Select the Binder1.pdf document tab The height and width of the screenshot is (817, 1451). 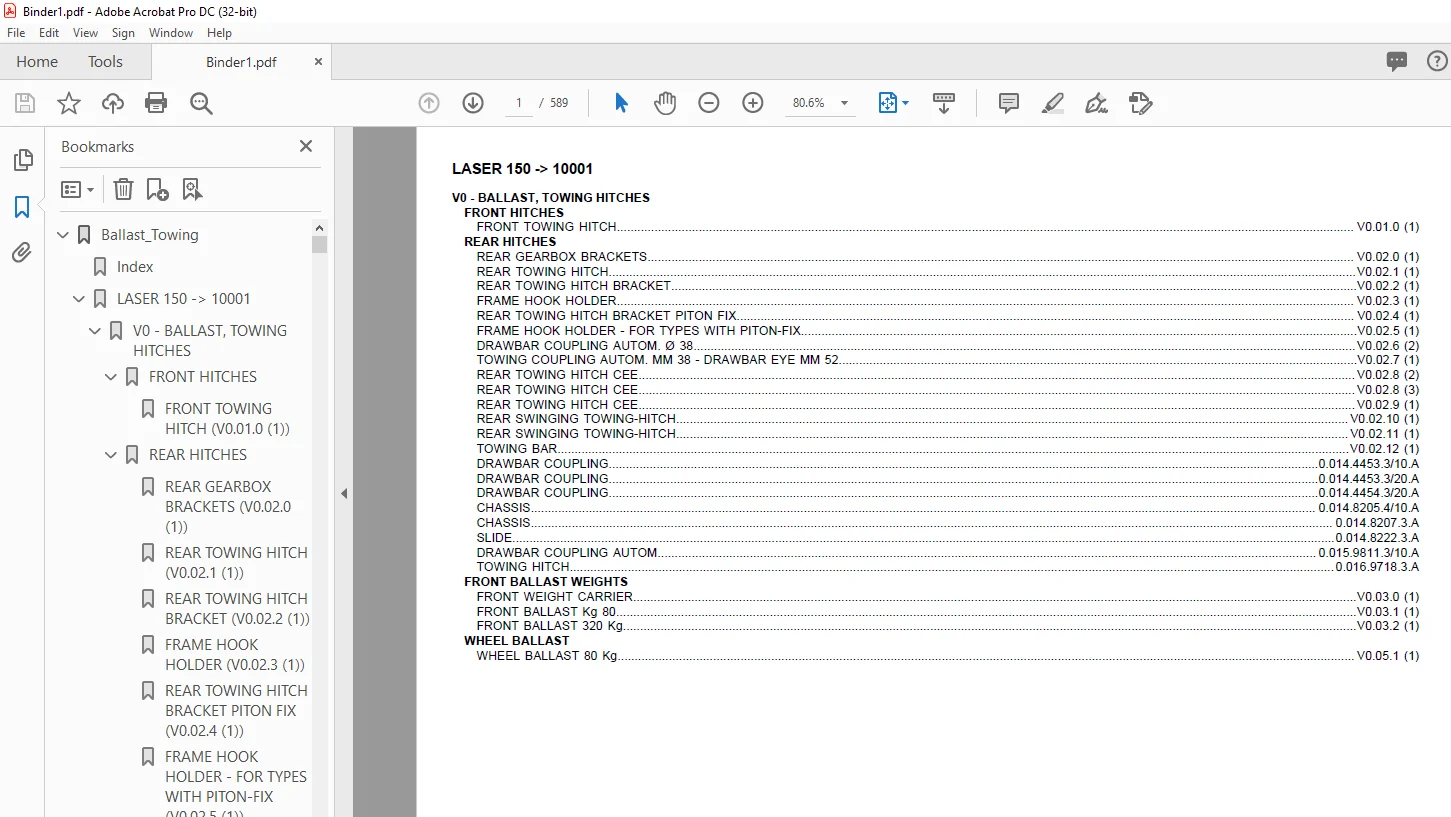[x=241, y=62]
